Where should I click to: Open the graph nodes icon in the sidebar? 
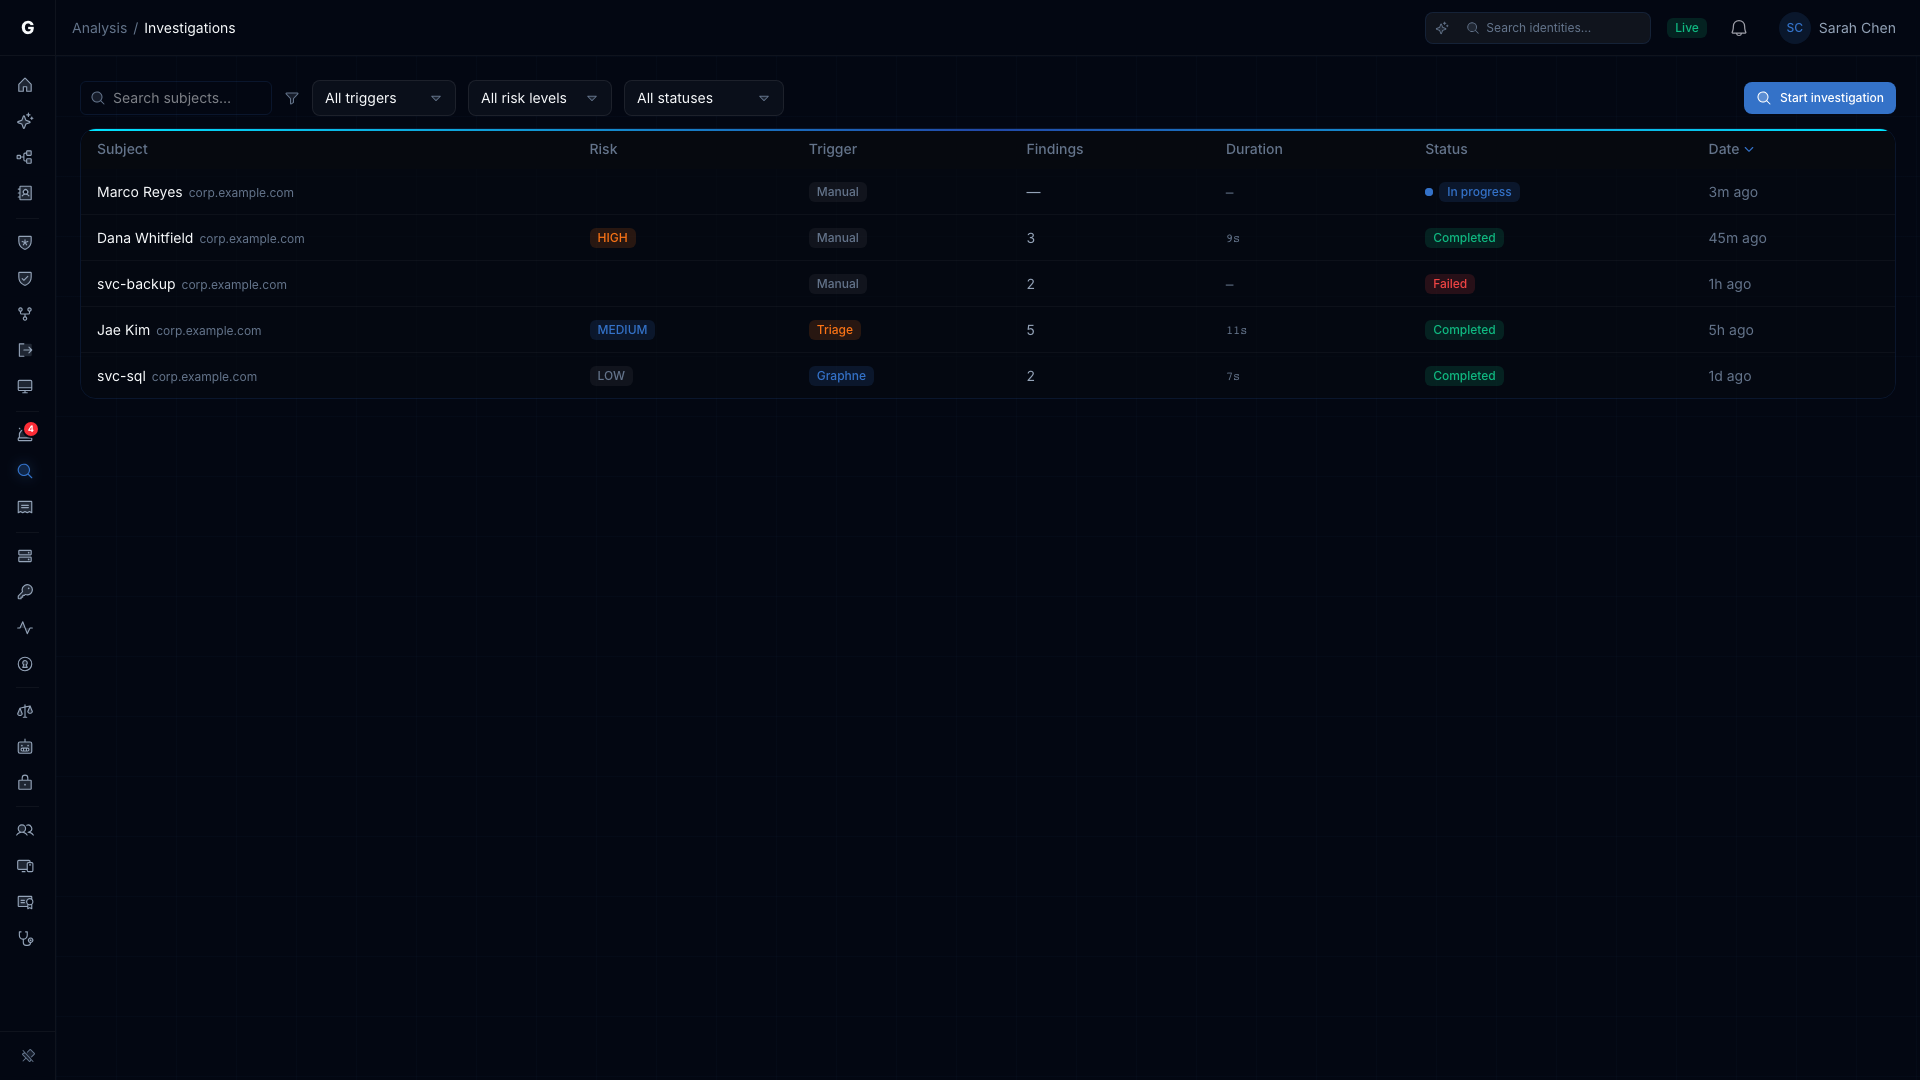[25, 157]
